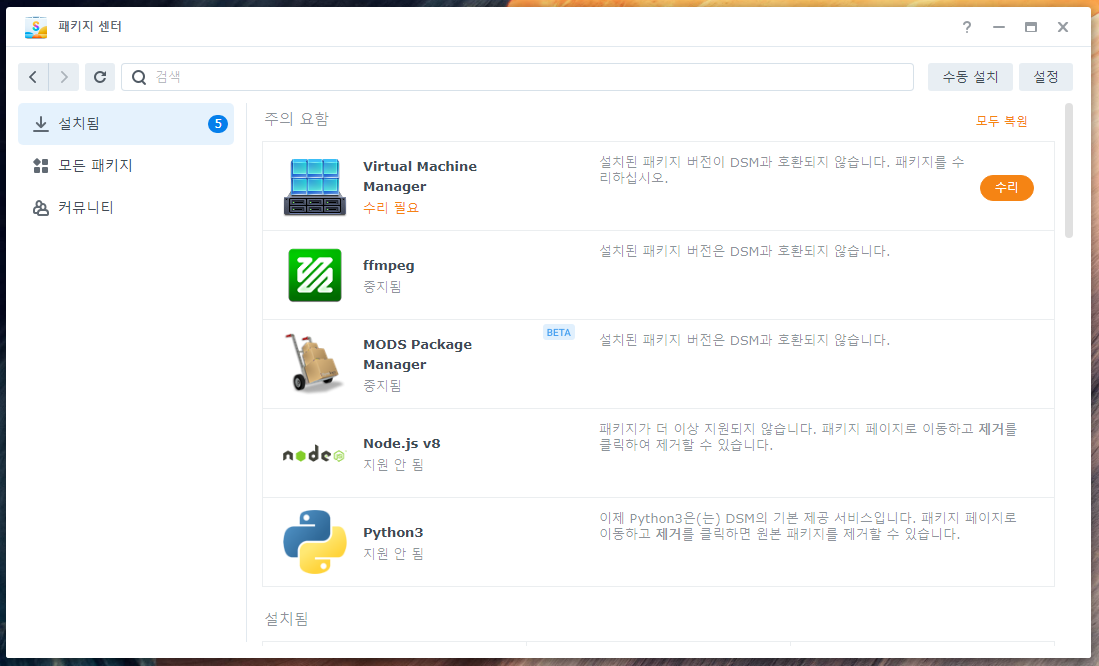Click the Python3 description text
This screenshot has height=666, width=1099.
point(807,526)
